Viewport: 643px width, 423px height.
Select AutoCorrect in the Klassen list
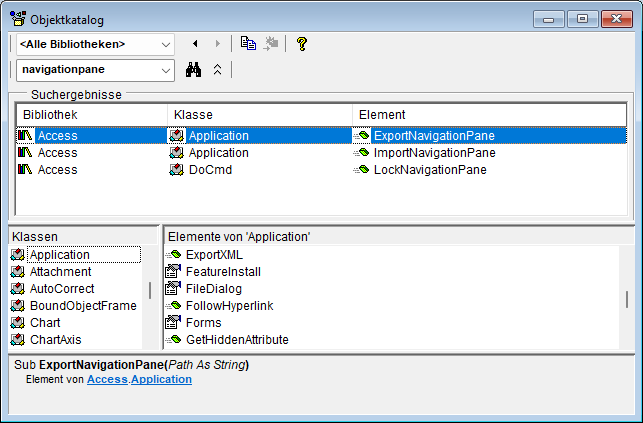pyautogui.click(x=62, y=289)
